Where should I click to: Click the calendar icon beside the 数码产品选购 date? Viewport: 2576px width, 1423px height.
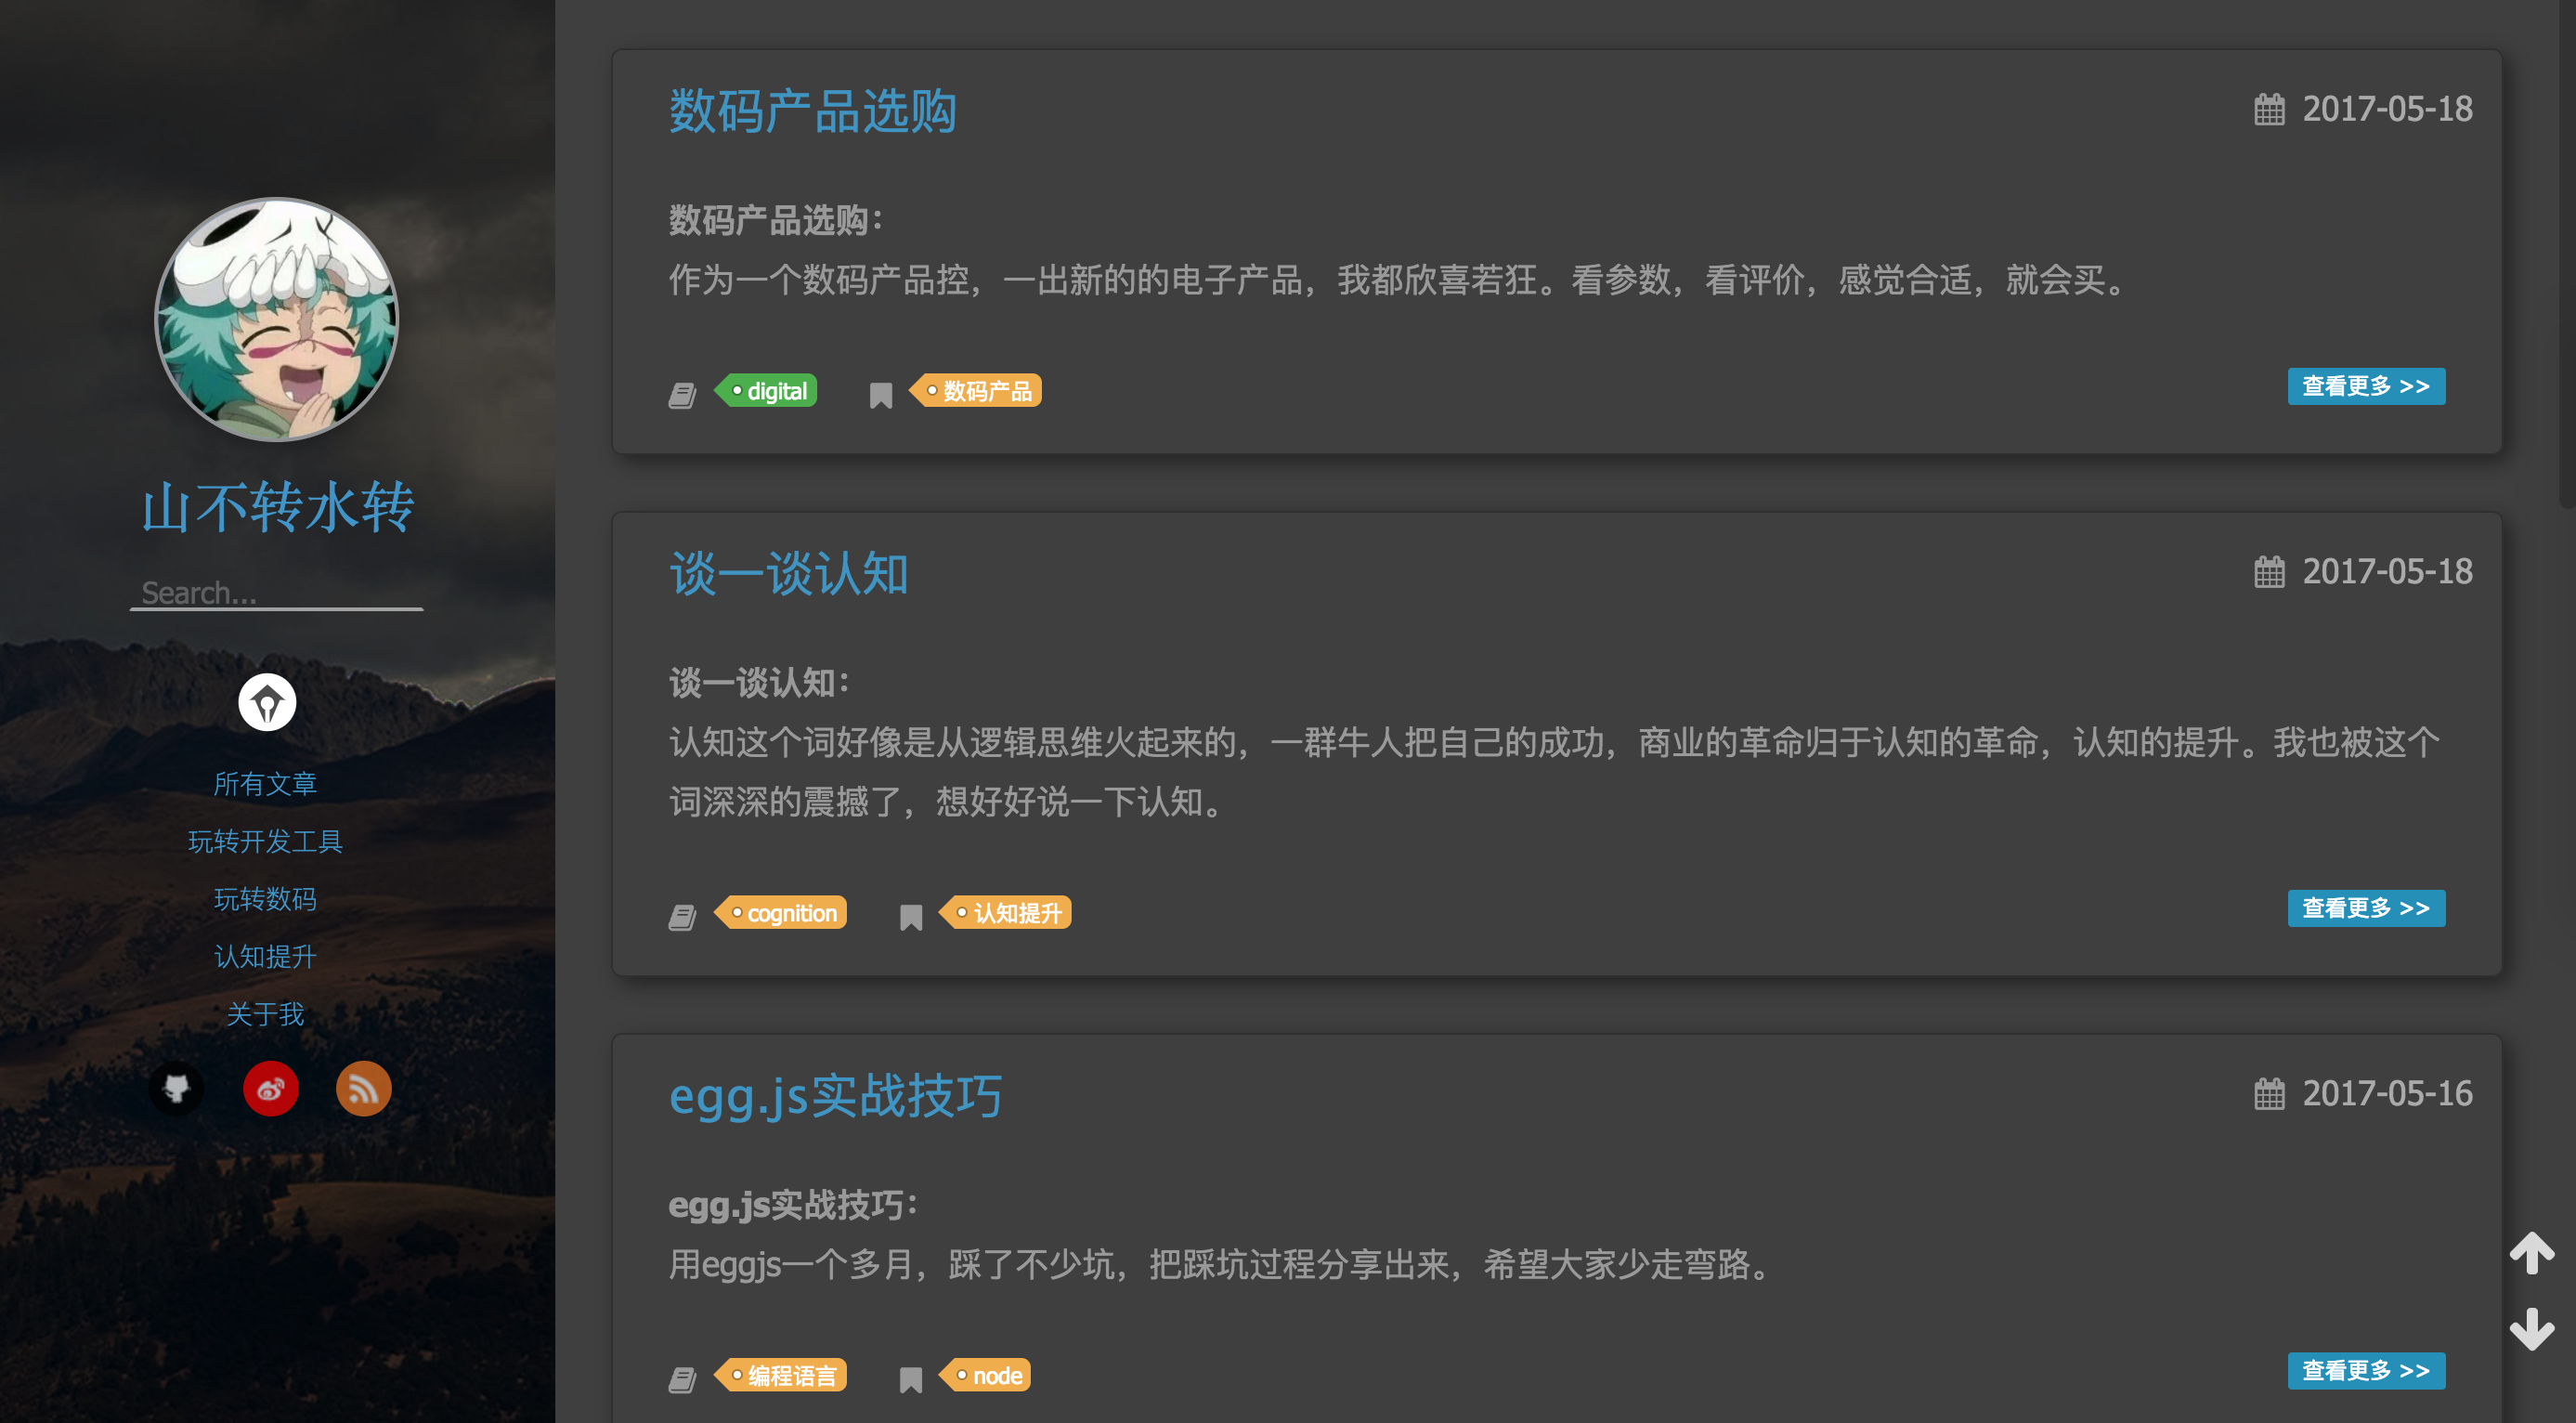[x=2269, y=109]
